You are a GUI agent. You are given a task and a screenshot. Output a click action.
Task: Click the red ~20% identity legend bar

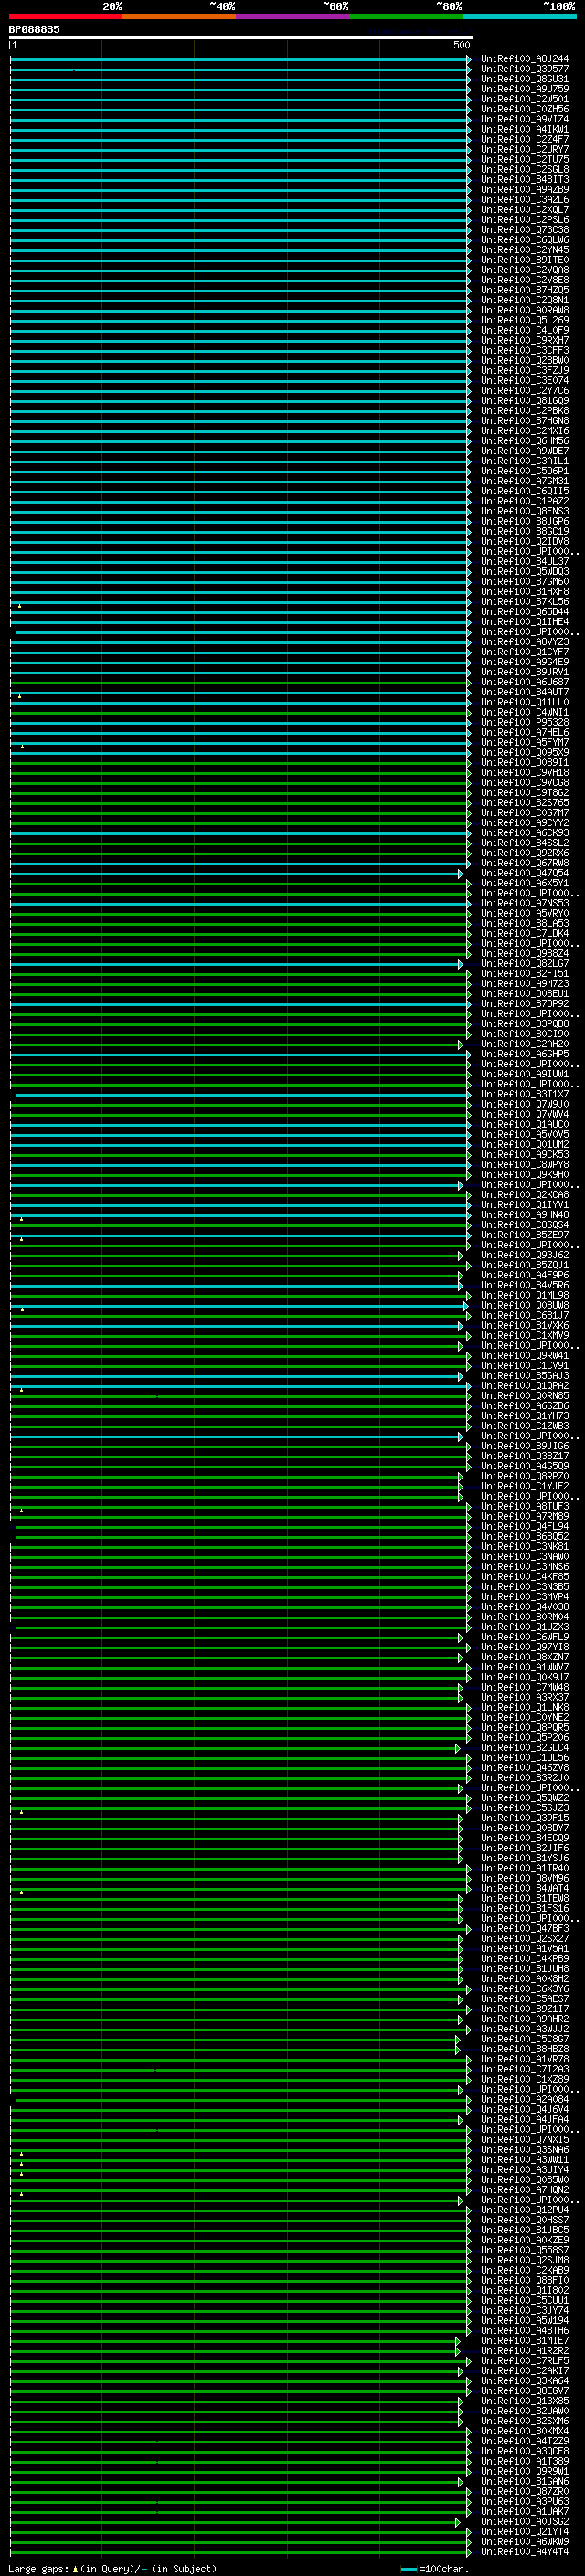click(x=65, y=16)
